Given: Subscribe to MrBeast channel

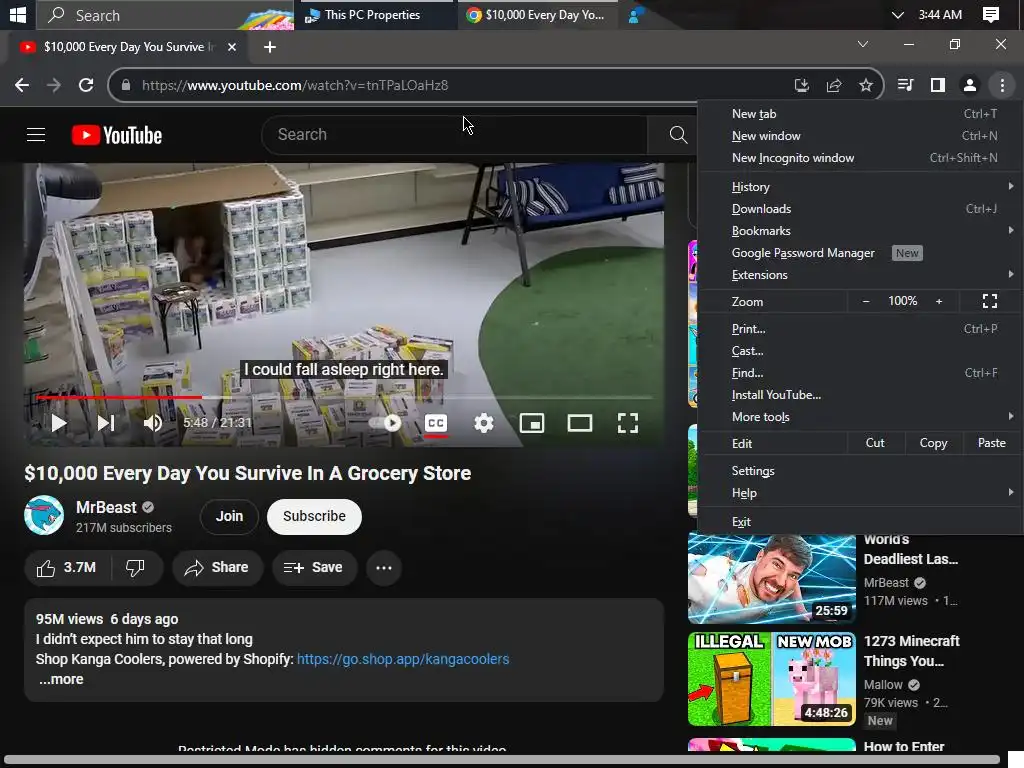Looking at the screenshot, I should 314,516.
